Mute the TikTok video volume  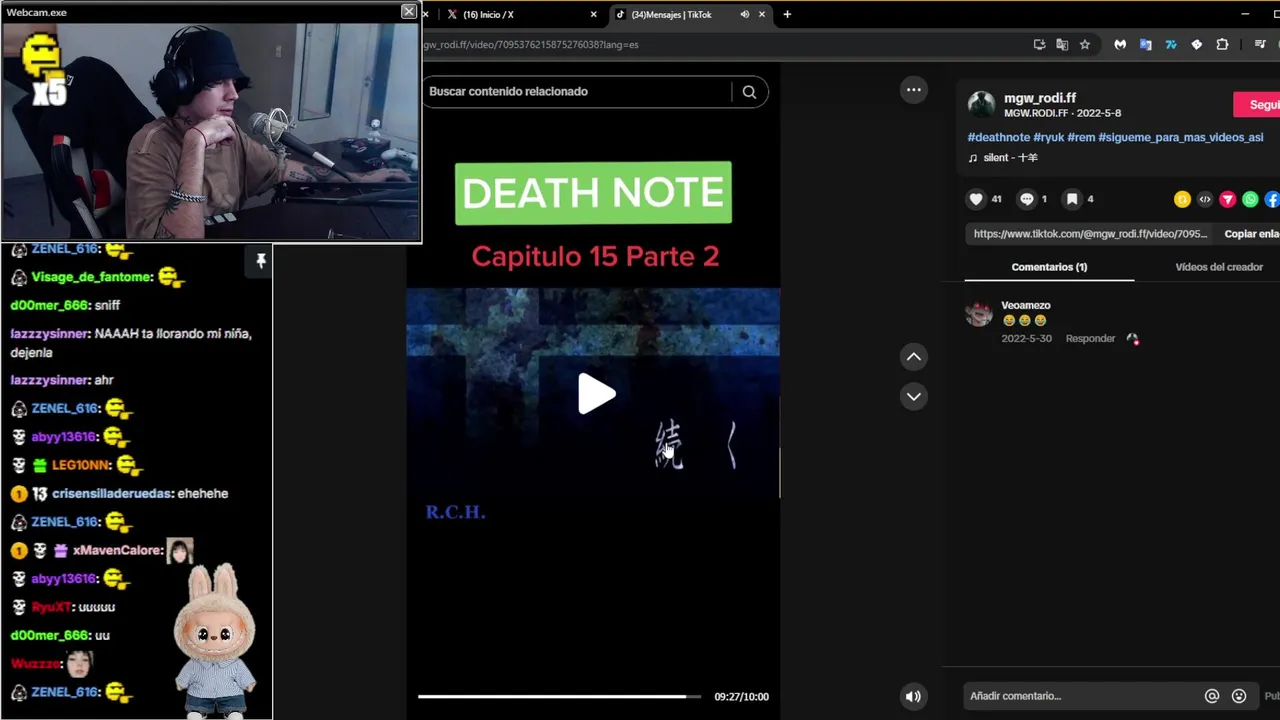[913, 697]
